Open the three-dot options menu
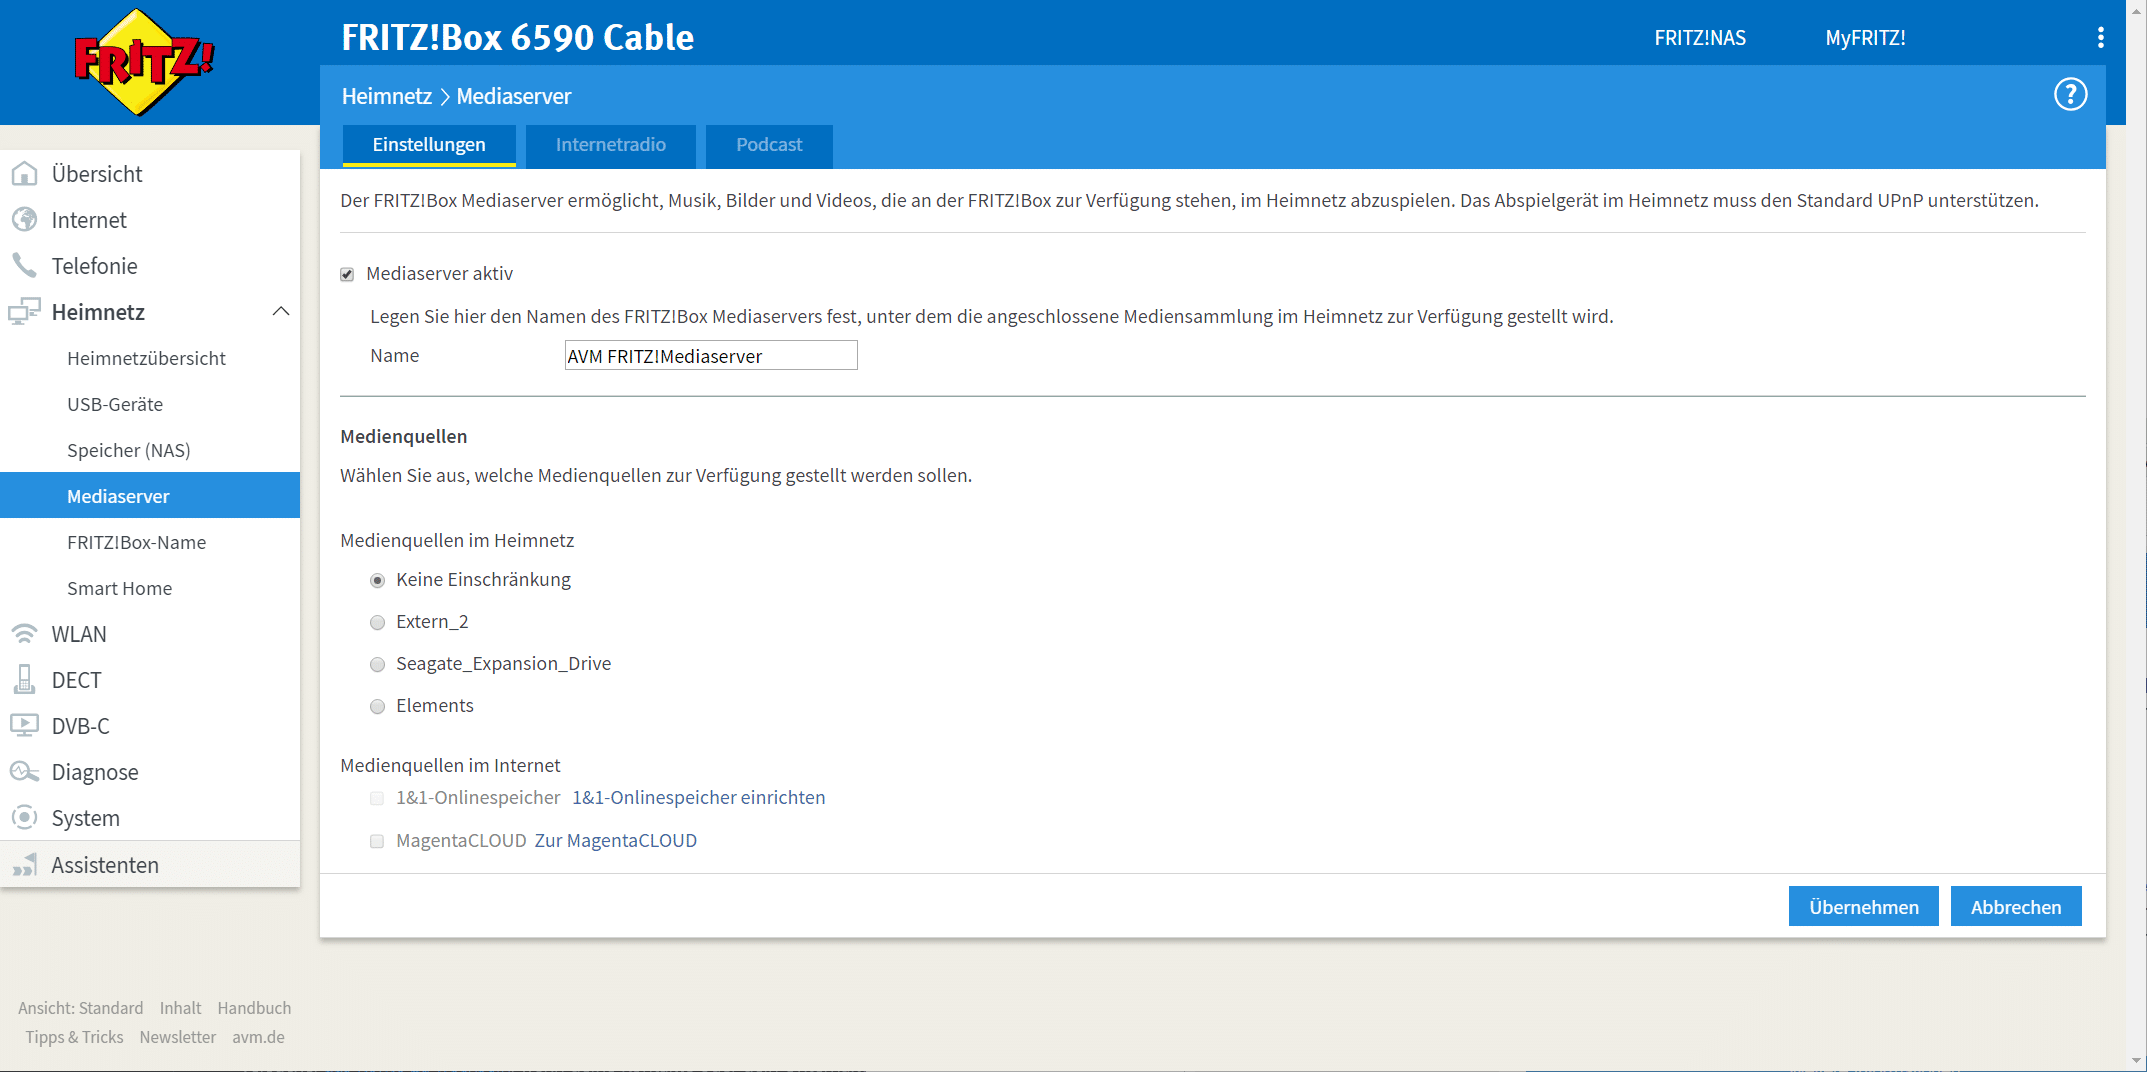 coord(2100,38)
